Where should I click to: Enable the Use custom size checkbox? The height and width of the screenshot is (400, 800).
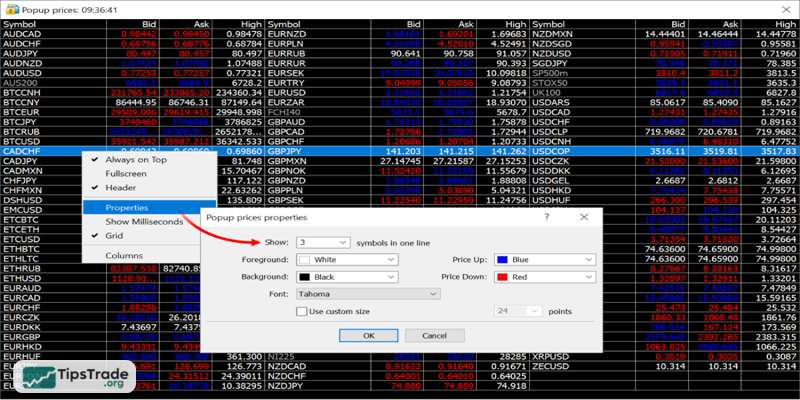[x=303, y=312]
